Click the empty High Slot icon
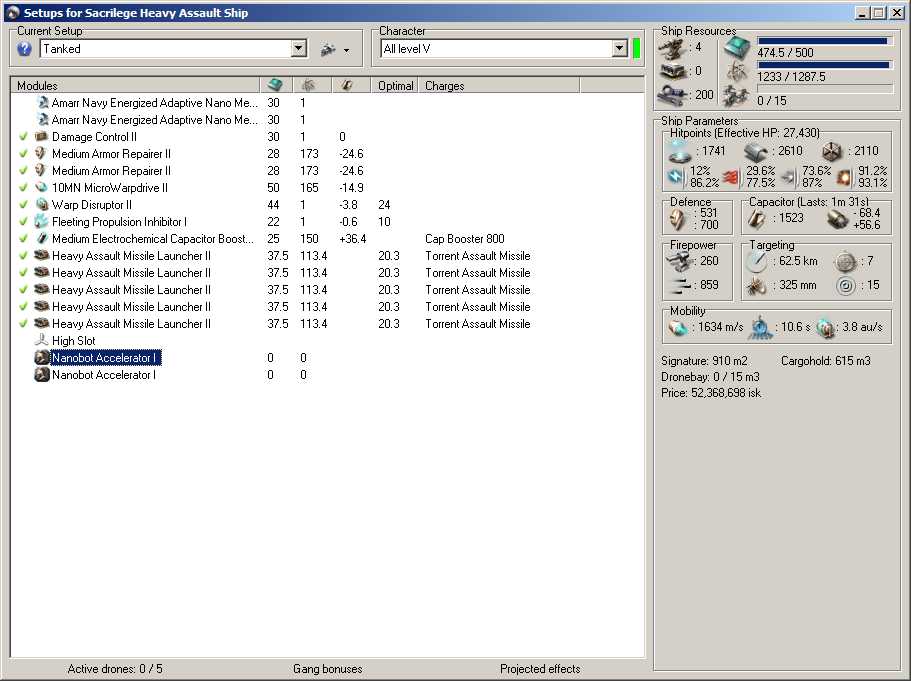Screen dimensions: 911x681 42,340
